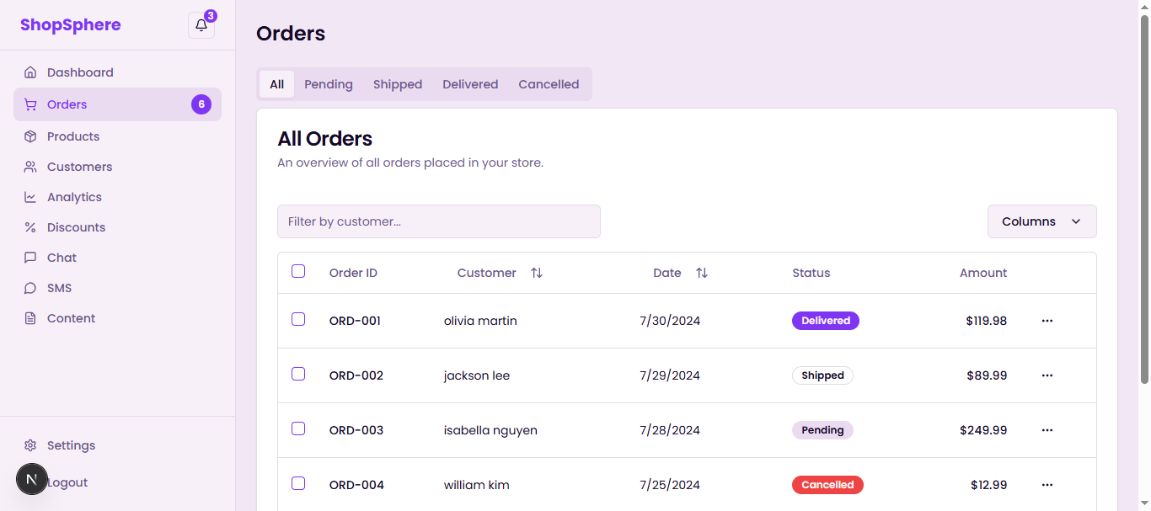
Task: Toggle the select-all orders checkbox
Action: (x=298, y=271)
